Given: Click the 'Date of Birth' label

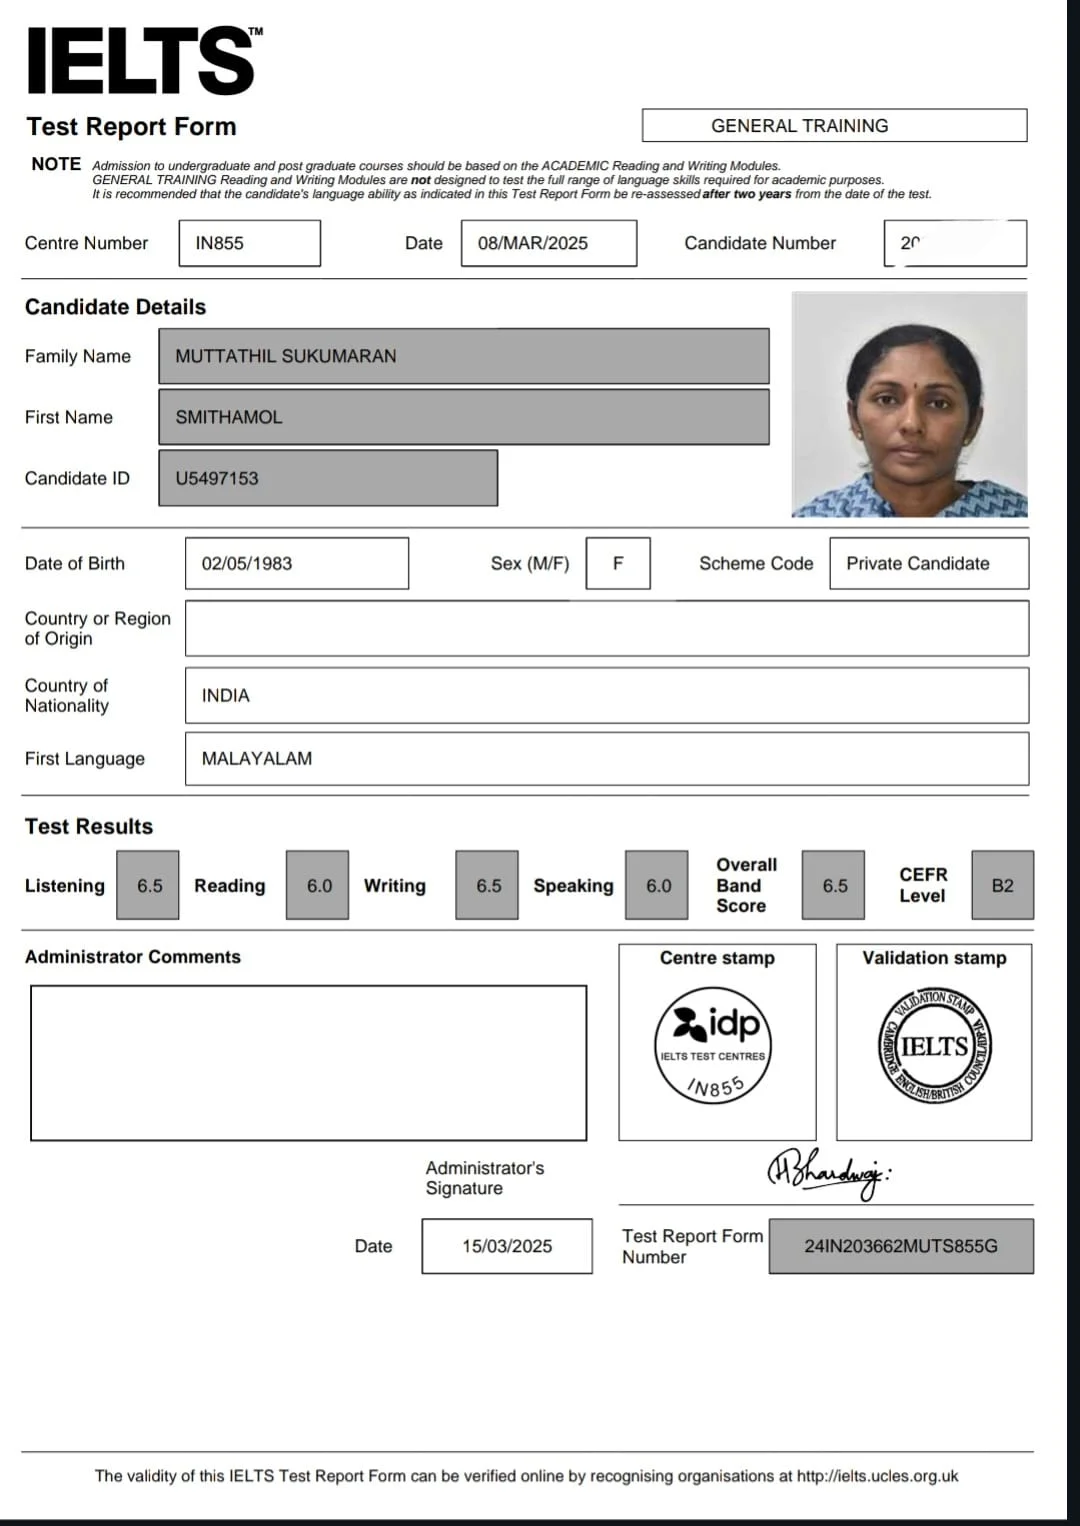Looking at the screenshot, I should [x=75, y=563].
